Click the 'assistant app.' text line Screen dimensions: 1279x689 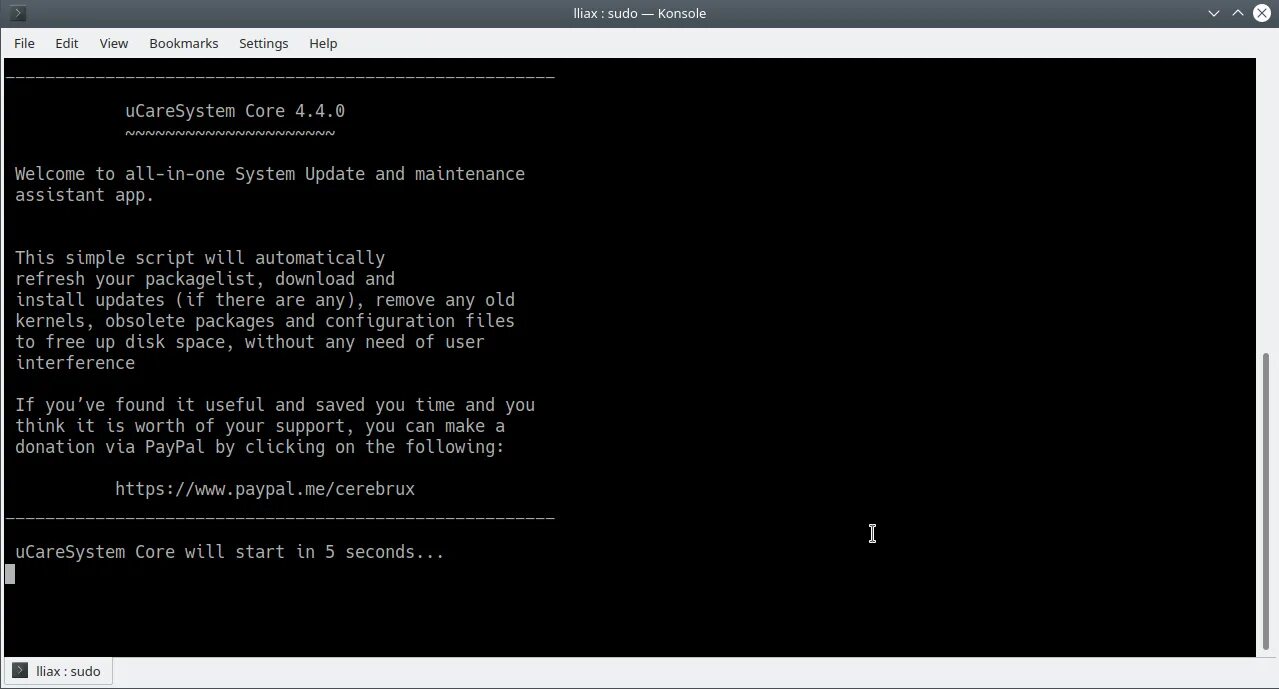coord(85,195)
